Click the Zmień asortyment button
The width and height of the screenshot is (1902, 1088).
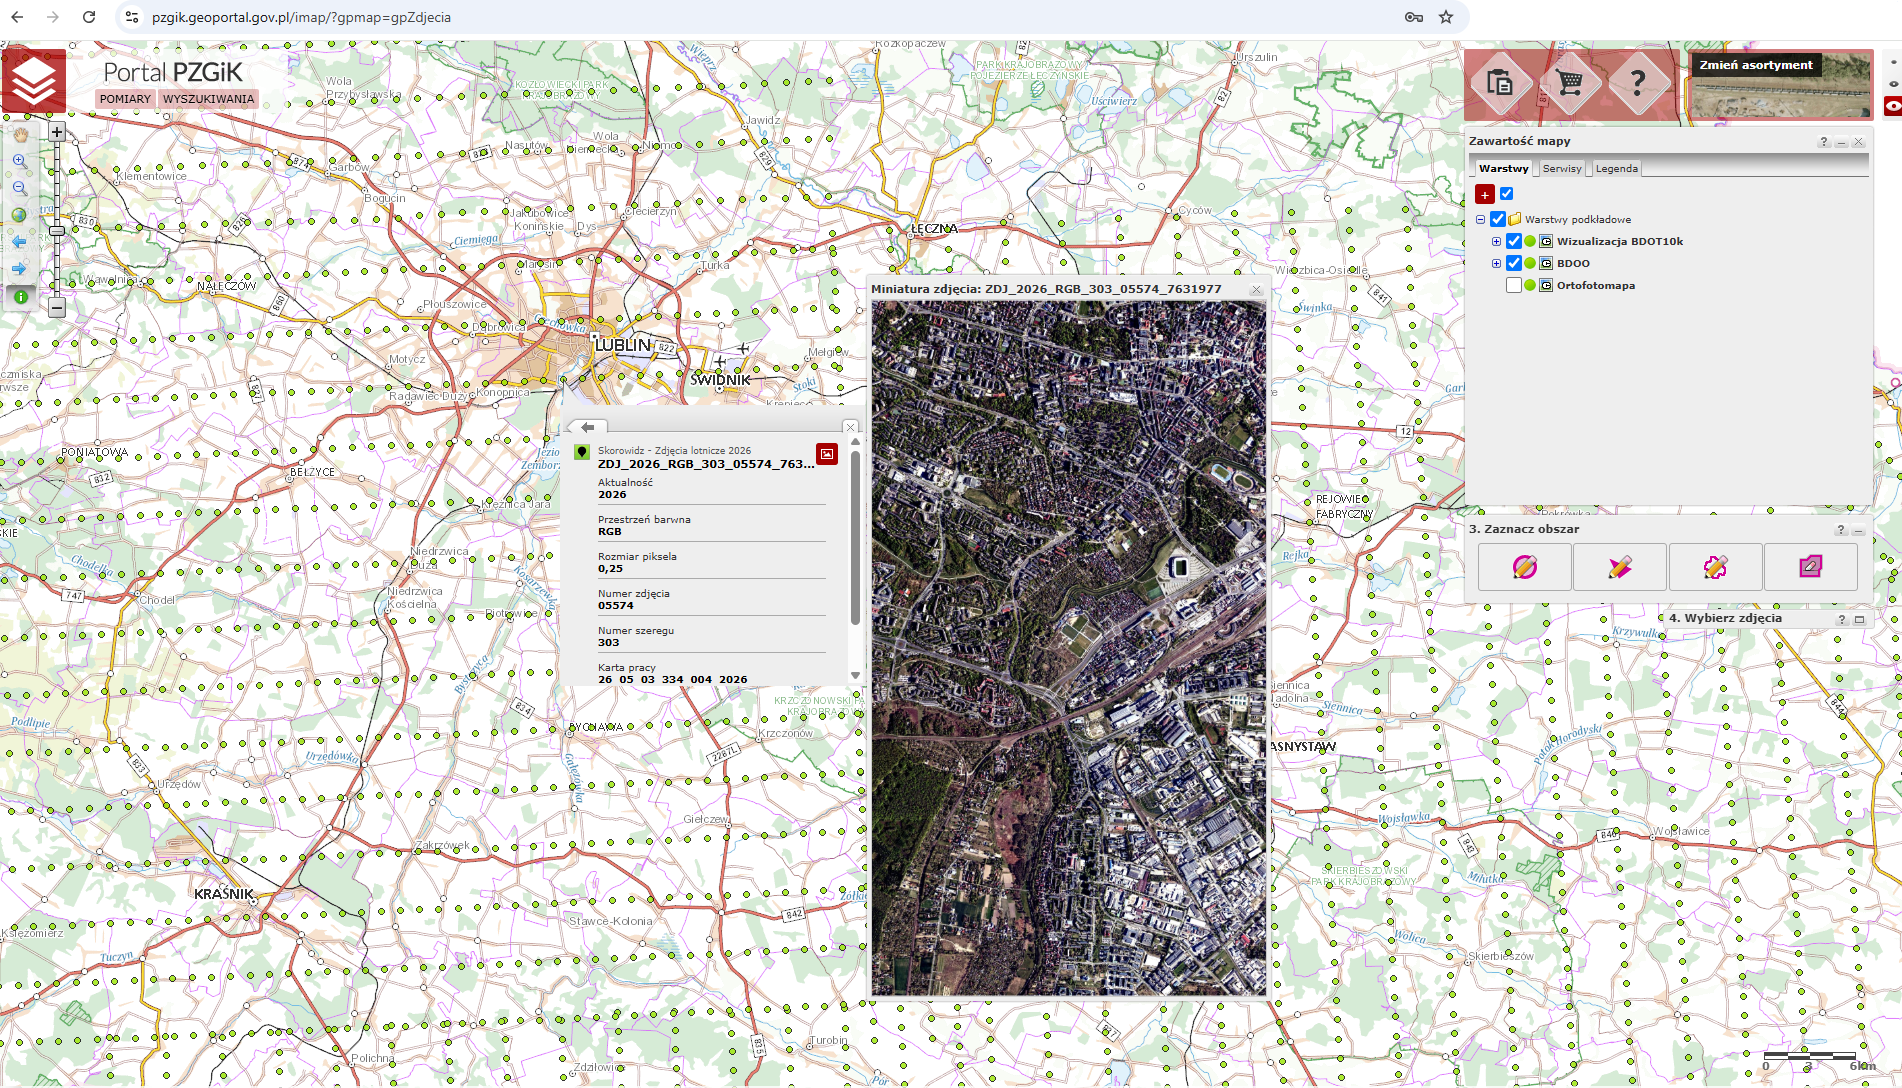tap(1755, 65)
